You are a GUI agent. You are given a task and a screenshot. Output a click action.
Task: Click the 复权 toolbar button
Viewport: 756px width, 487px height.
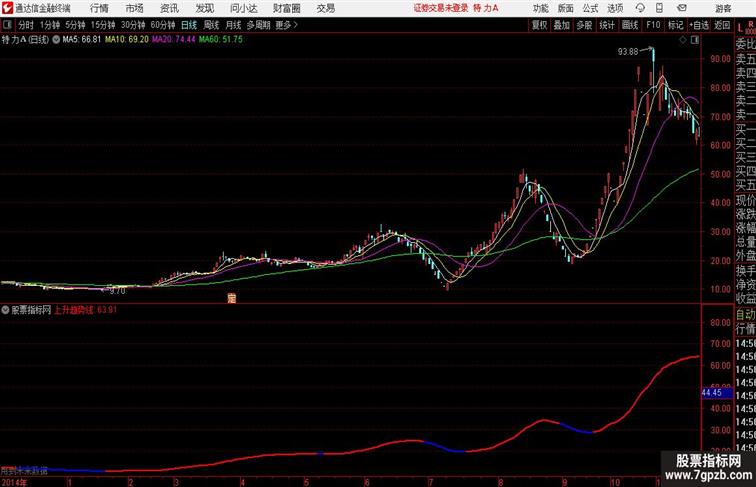click(539, 25)
